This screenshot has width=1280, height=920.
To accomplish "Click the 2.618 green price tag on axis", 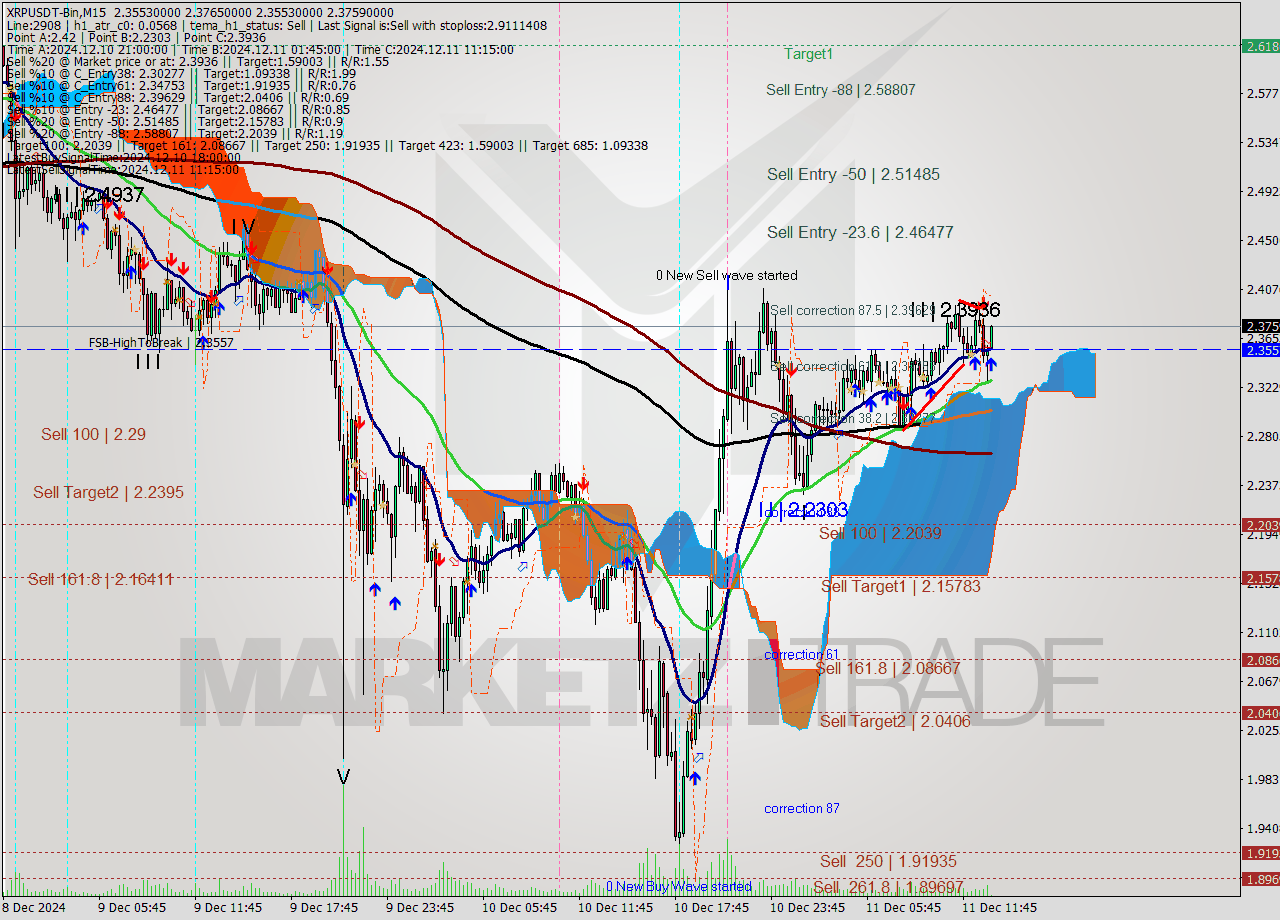I will pyautogui.click(x=1260, y=46).
